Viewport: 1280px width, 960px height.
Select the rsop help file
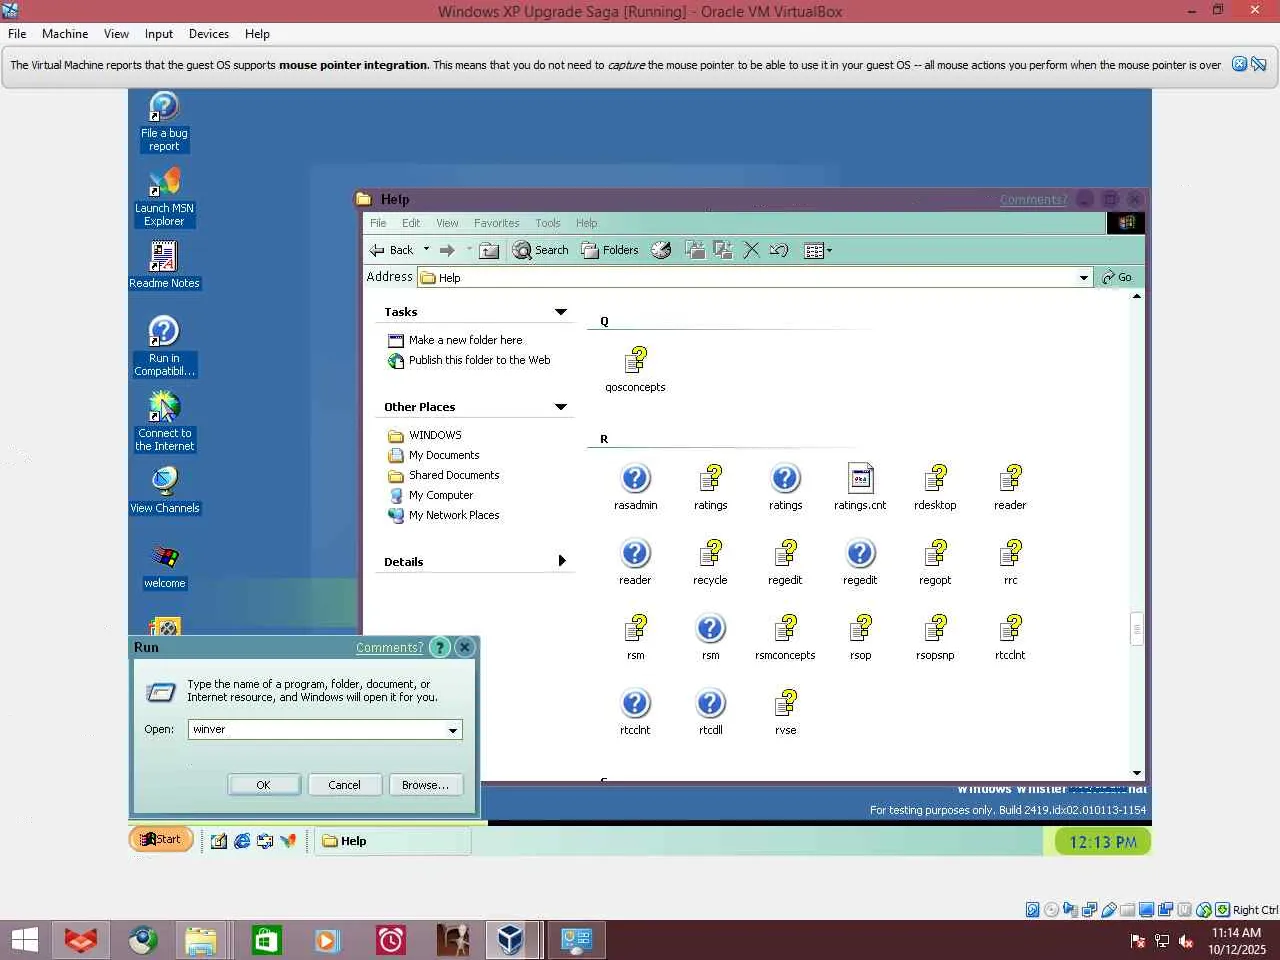860,637
